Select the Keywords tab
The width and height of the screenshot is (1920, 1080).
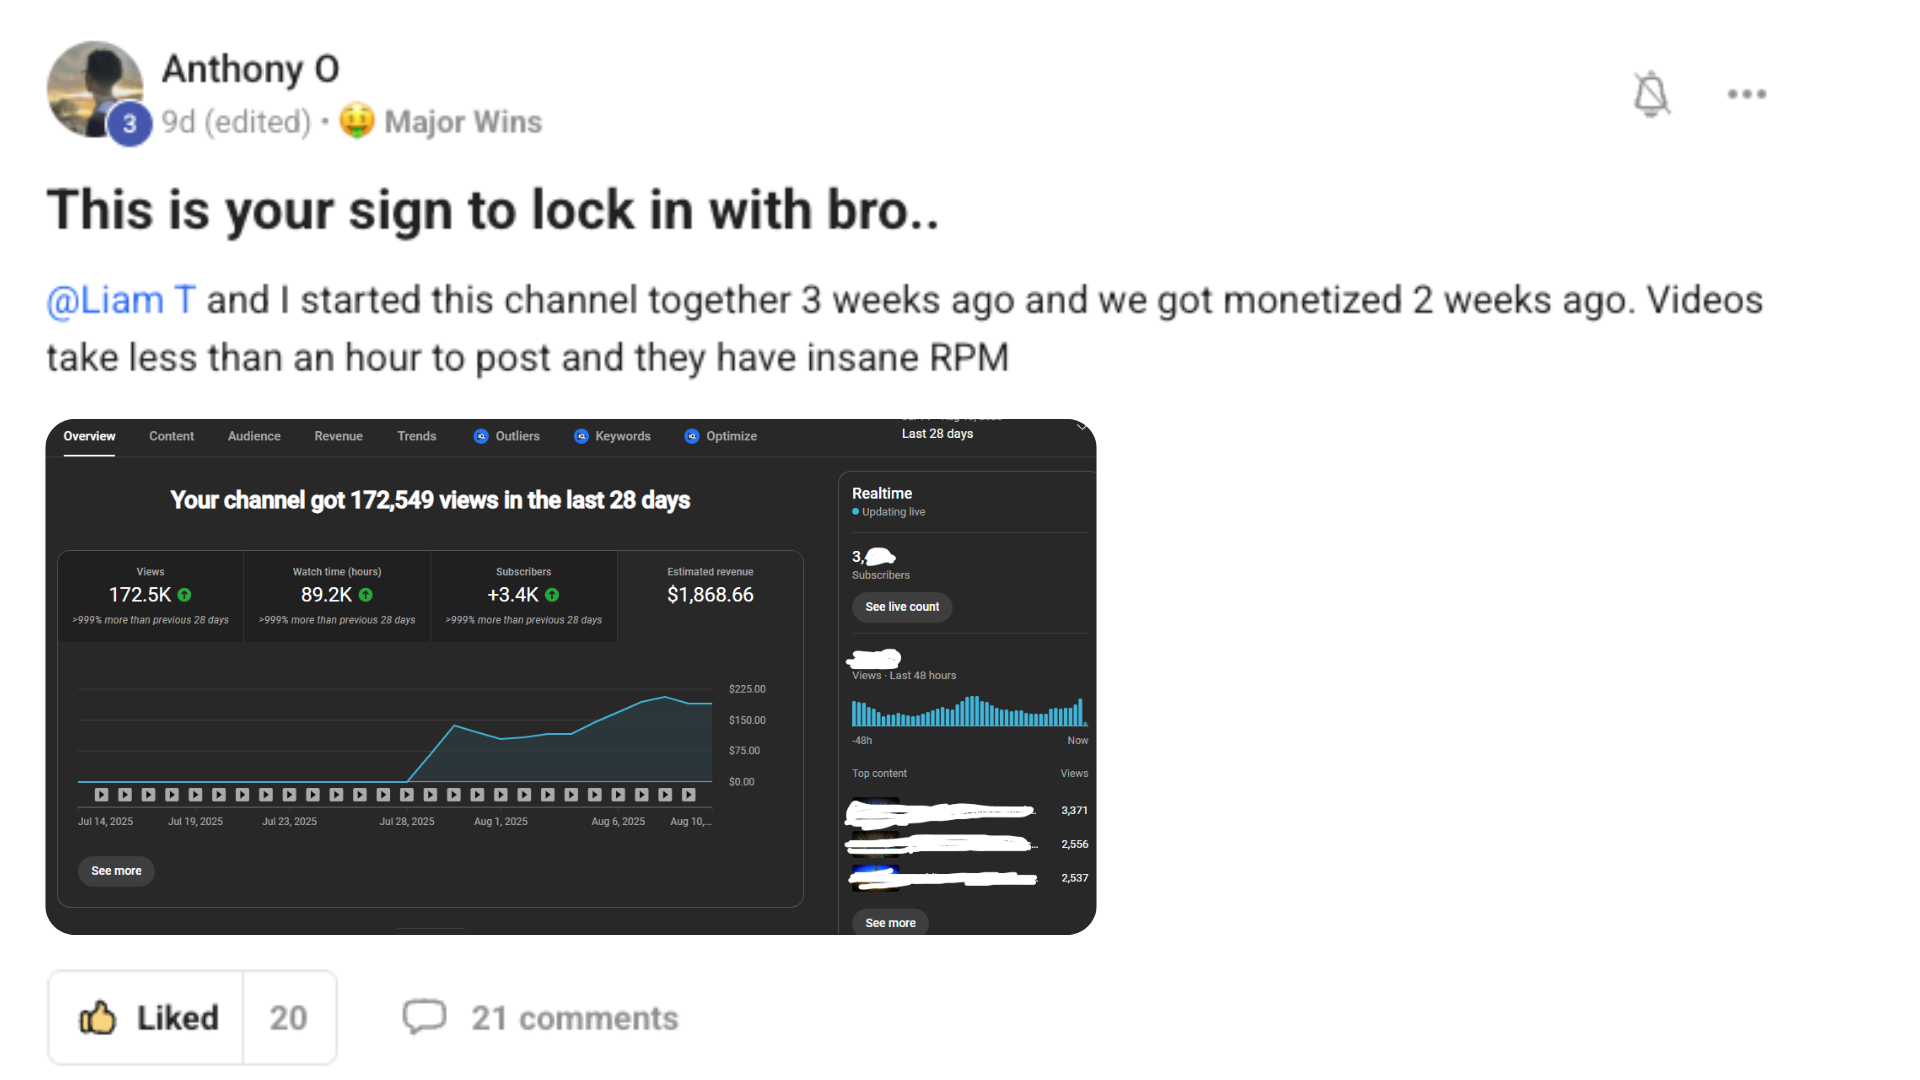(x=612, y=436)
